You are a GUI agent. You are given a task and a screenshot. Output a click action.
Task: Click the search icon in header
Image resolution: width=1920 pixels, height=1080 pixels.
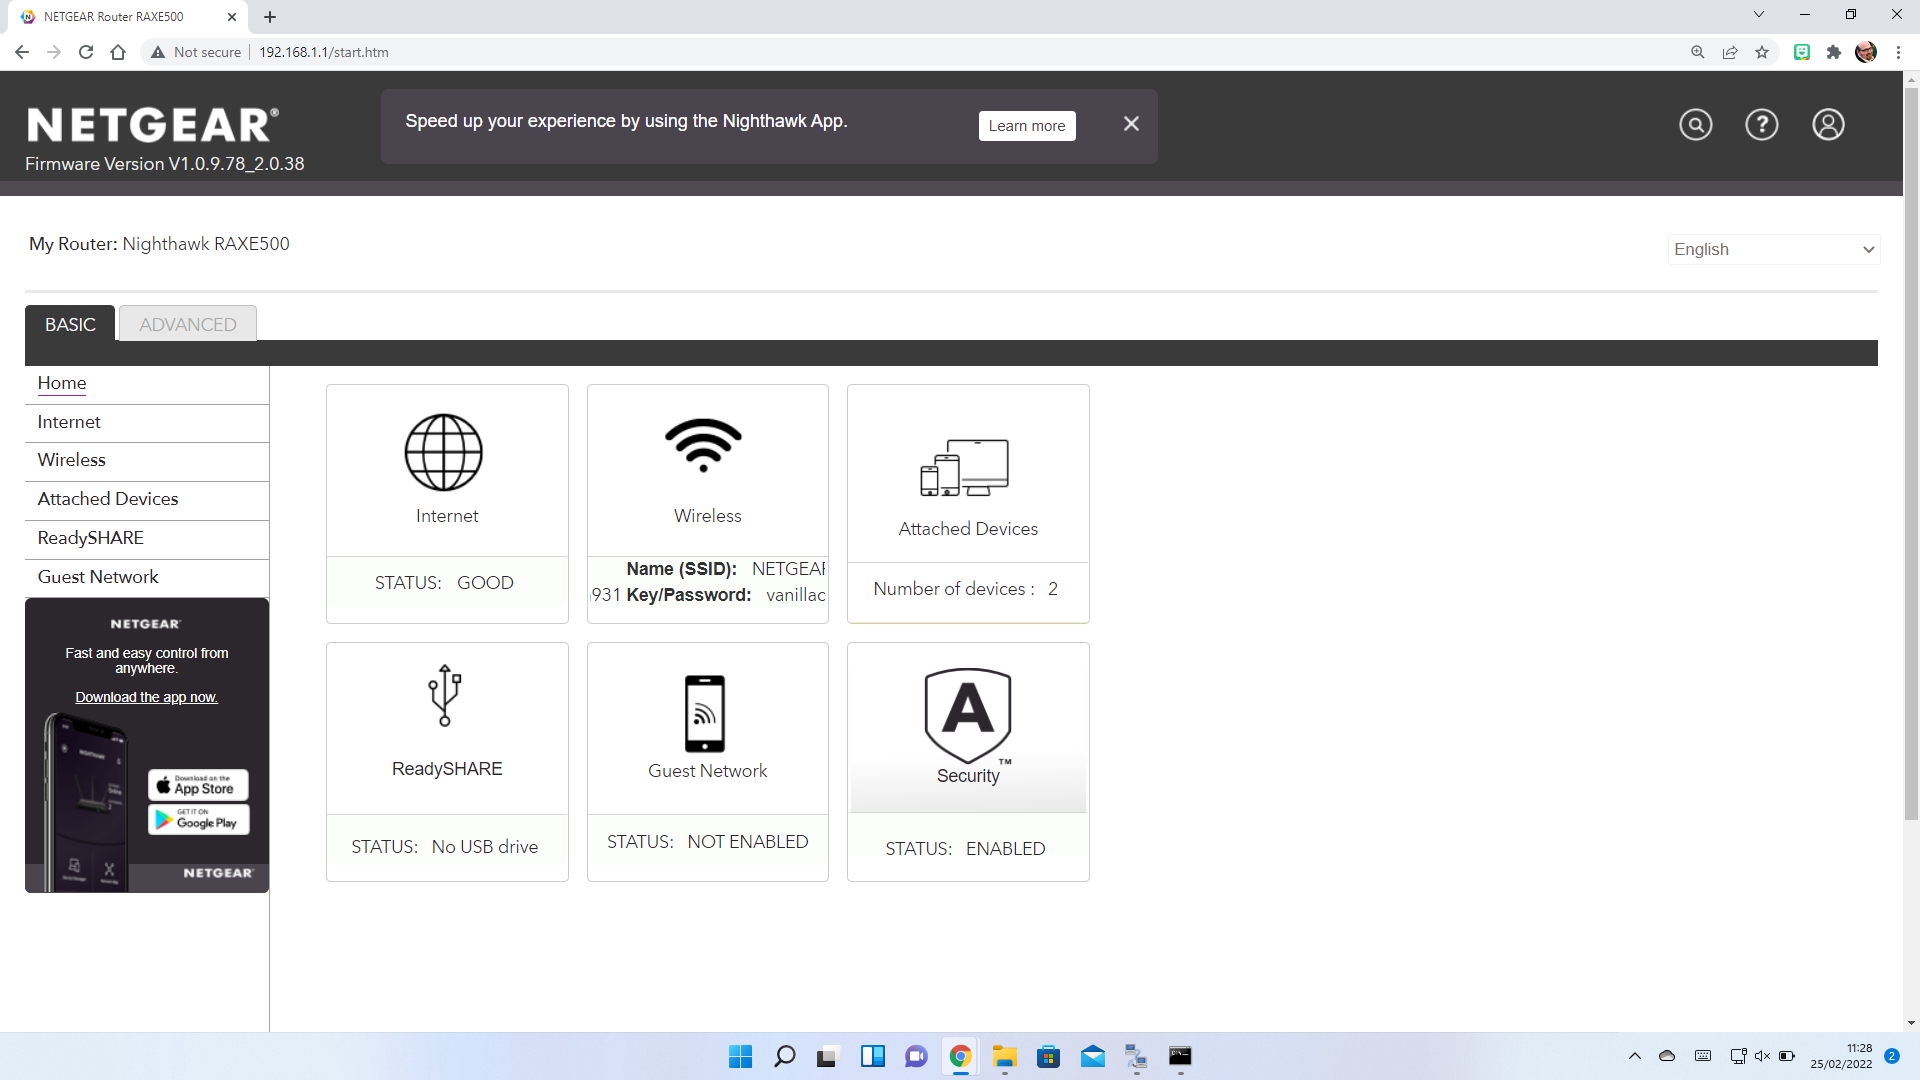pyautogui.click(x=1696, y=125)
